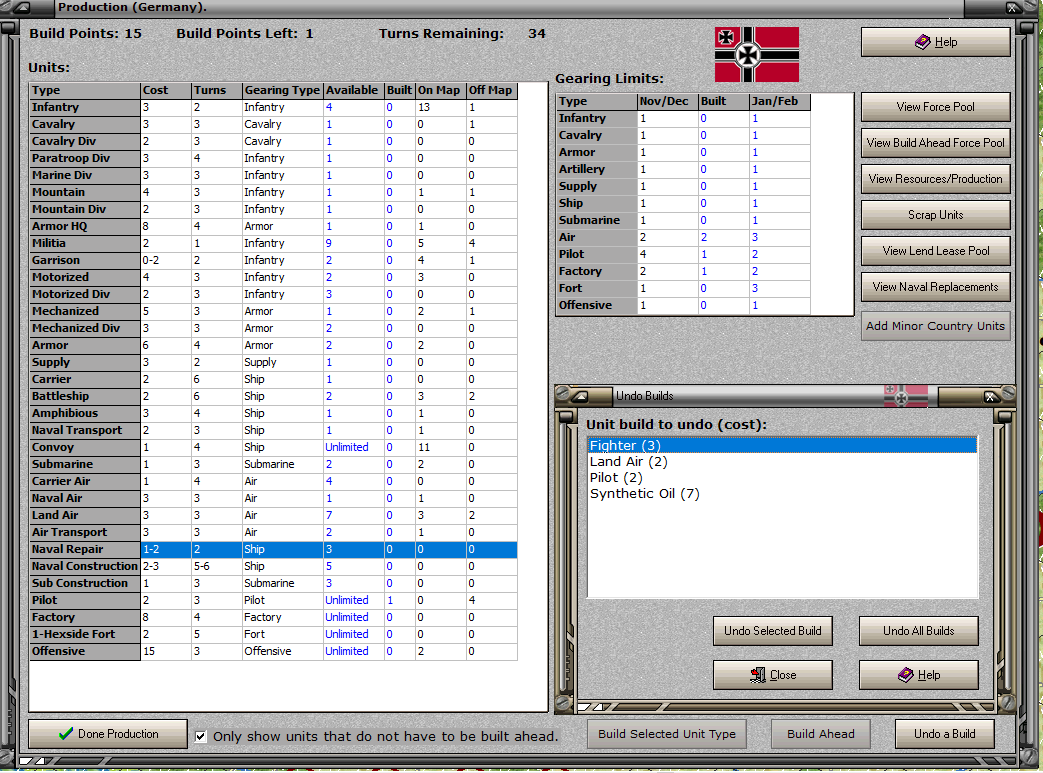Select the Paratroop Div unit row

click(x=273, y=158)
